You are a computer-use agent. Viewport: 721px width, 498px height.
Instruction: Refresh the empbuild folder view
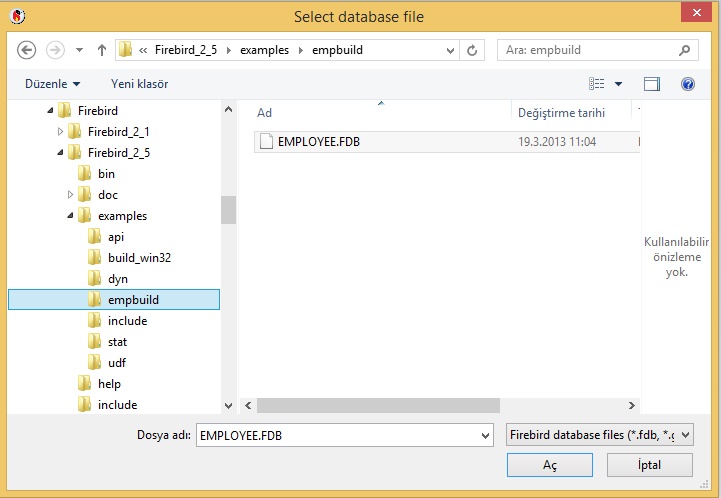tap(473, 49)
